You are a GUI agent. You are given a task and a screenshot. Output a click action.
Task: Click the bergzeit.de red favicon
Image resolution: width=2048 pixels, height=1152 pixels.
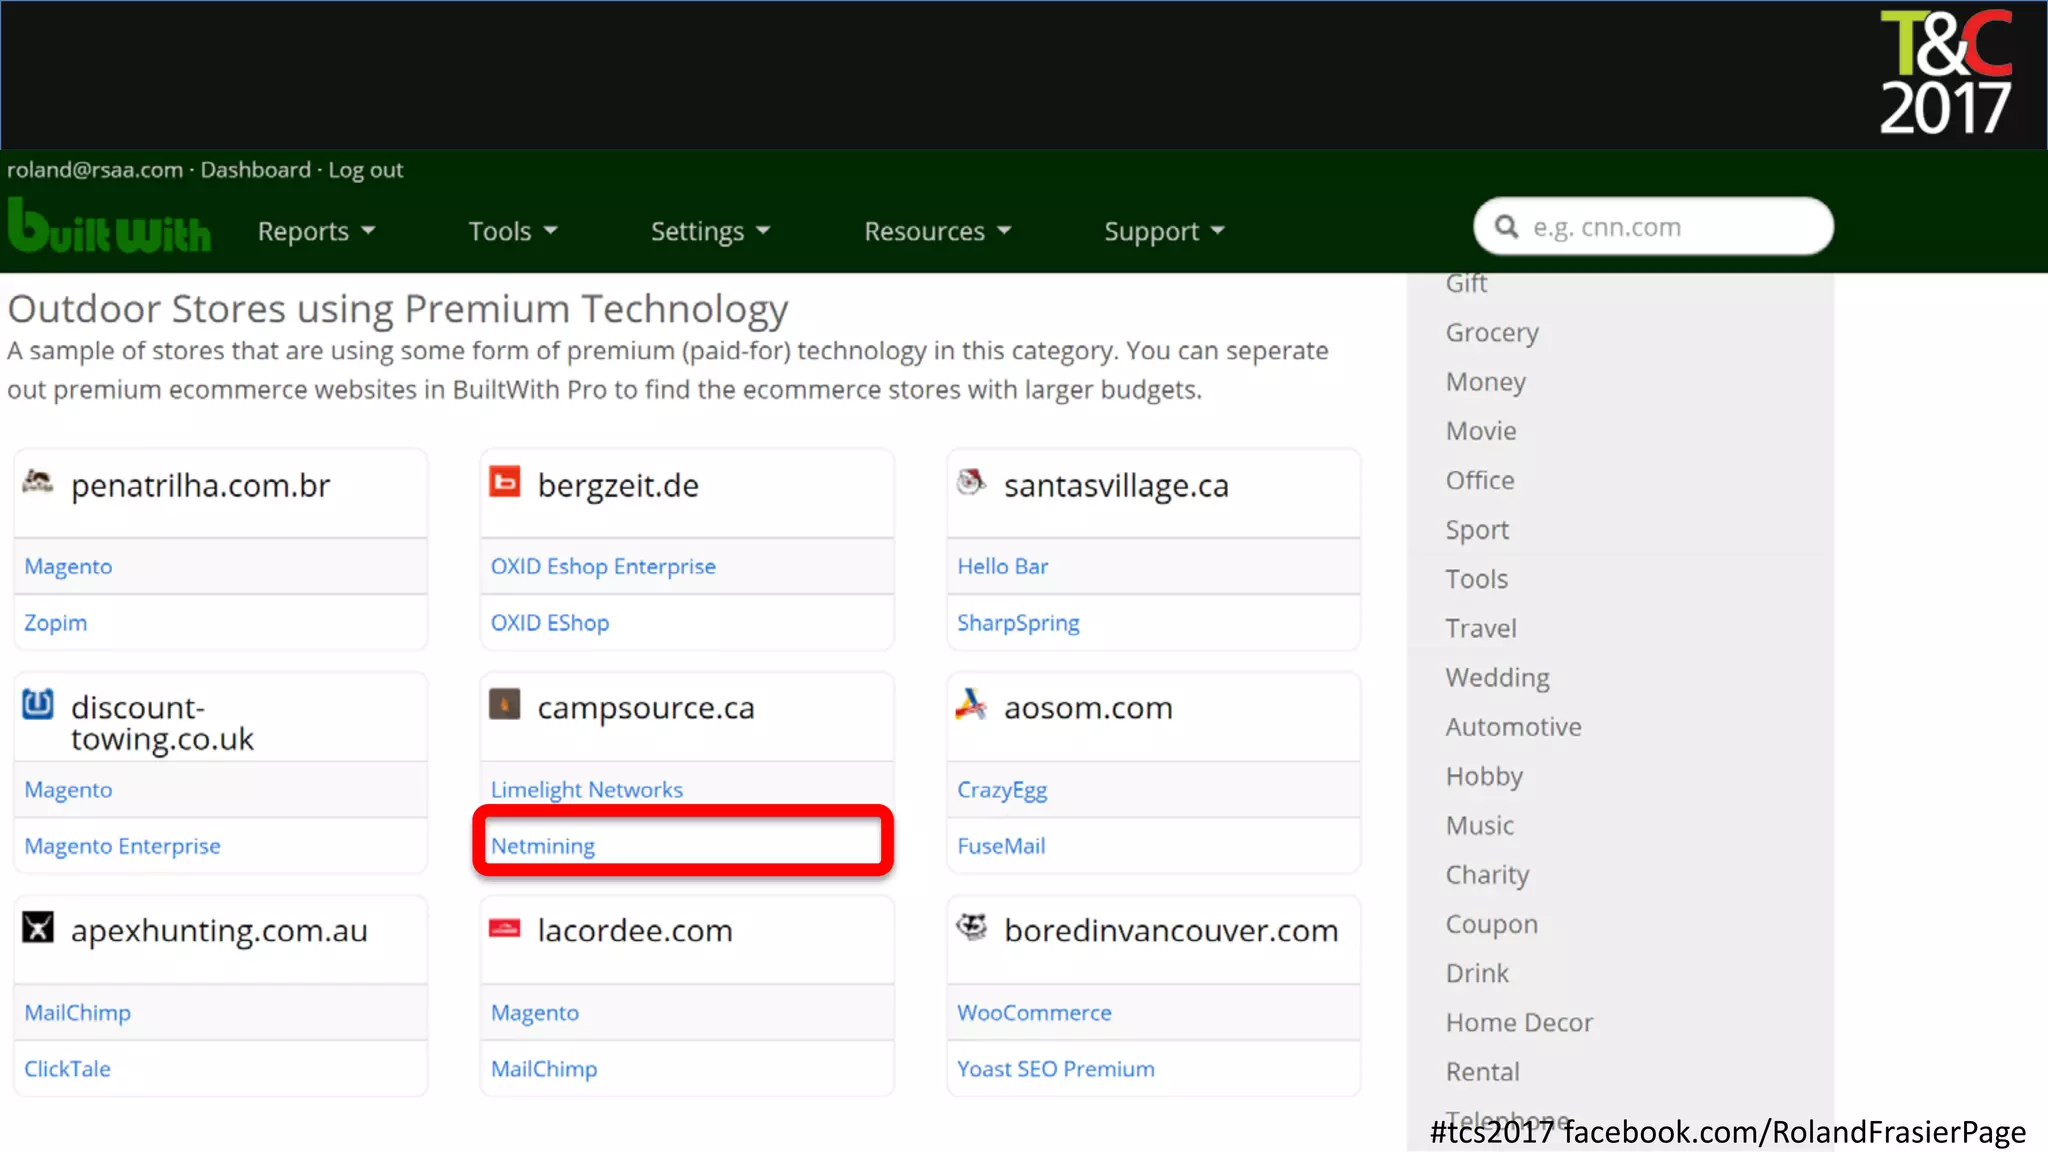click(x=505, y=483)
